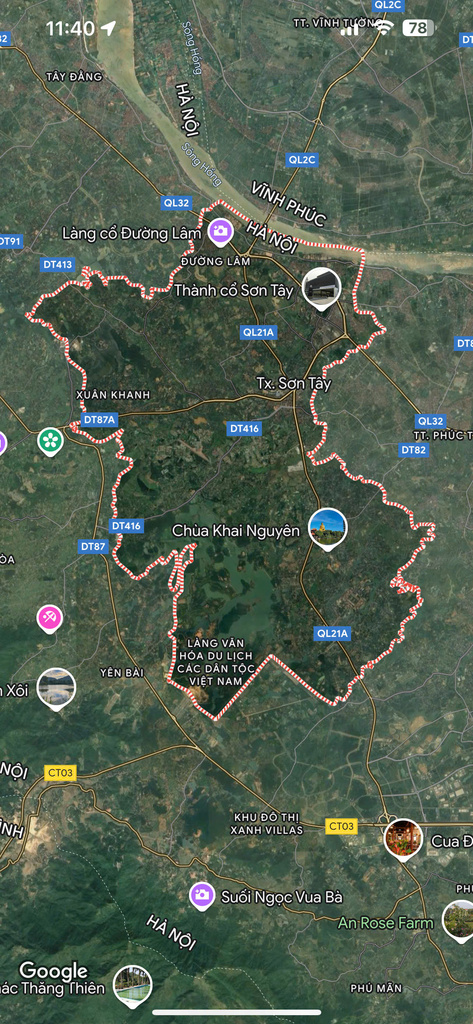Open the Thác Thăng Thiên pool photo marker
473x1024 pixels.
pyautogui.click(x=133, y=985)
